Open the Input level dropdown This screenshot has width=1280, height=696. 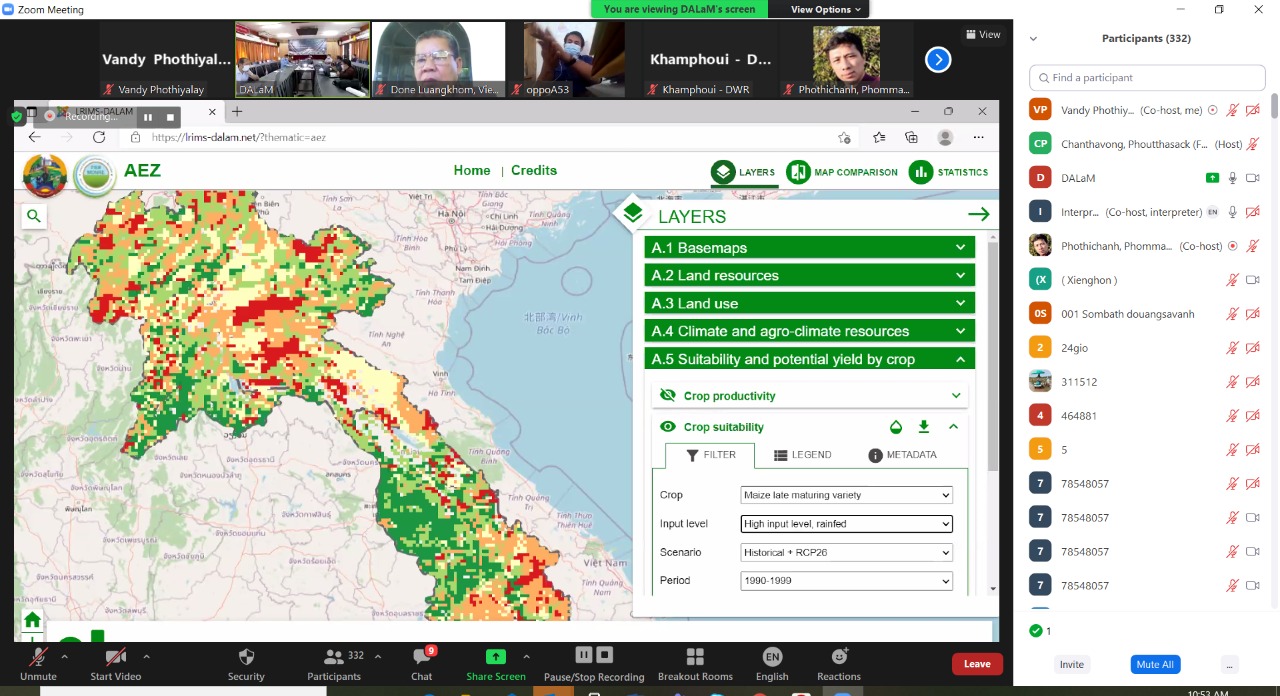tap(846, 523)
